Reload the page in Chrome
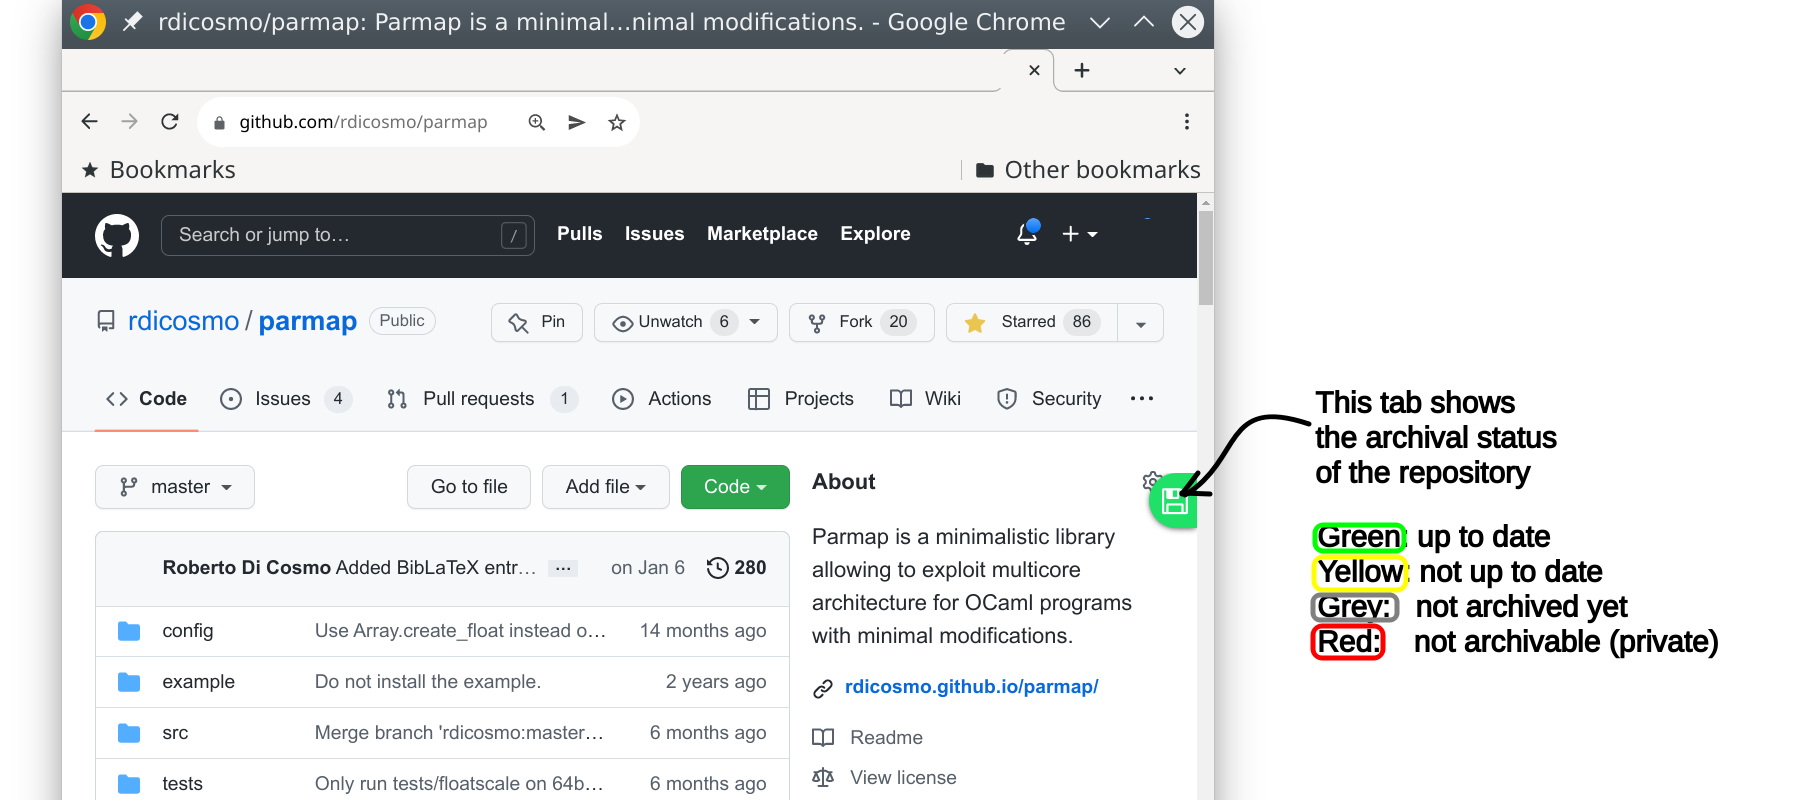 tap(170, 122)
